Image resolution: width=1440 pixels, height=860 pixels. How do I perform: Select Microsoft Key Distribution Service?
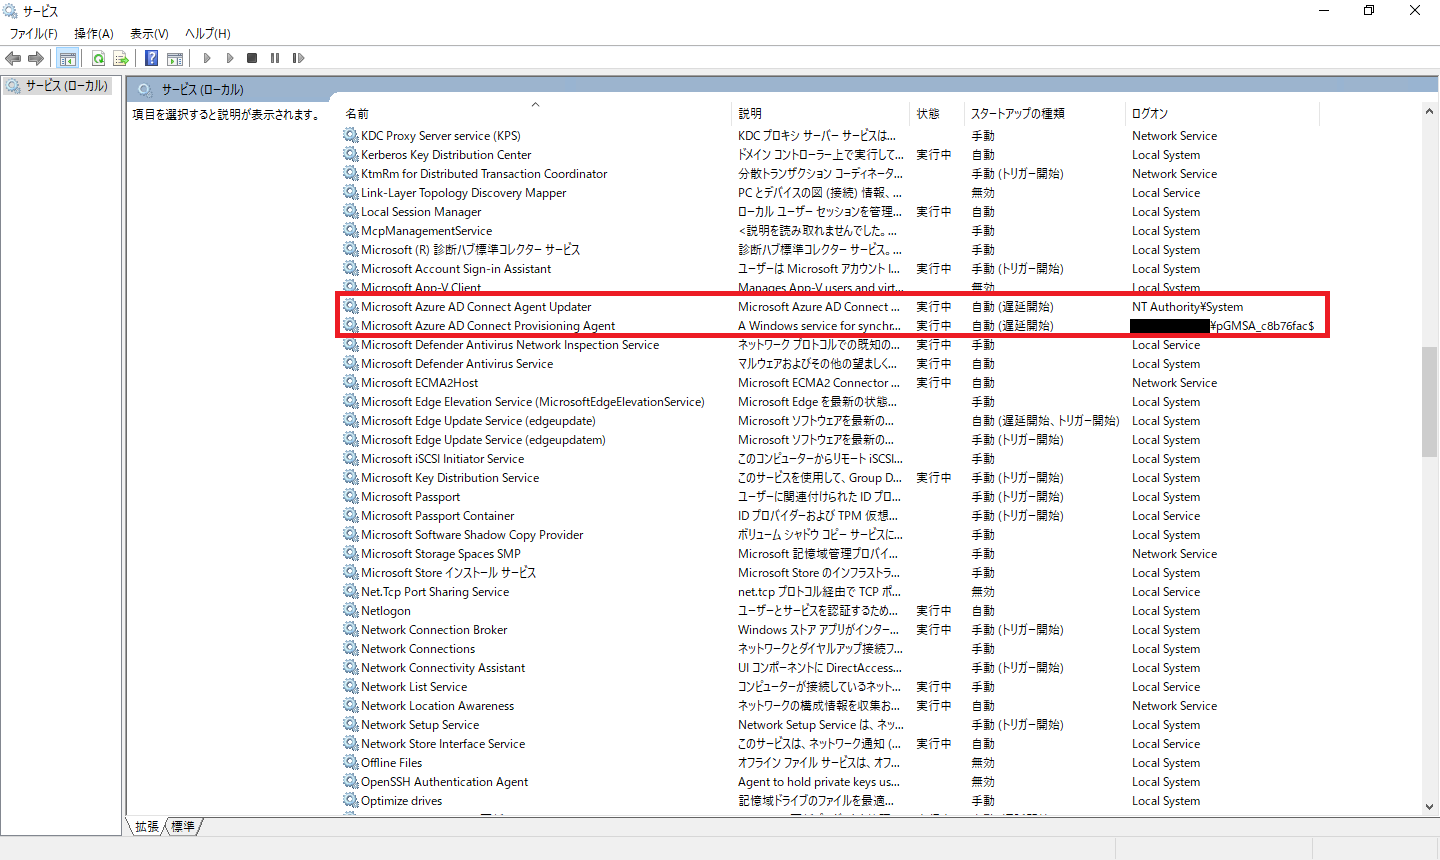tap(450, 477)
